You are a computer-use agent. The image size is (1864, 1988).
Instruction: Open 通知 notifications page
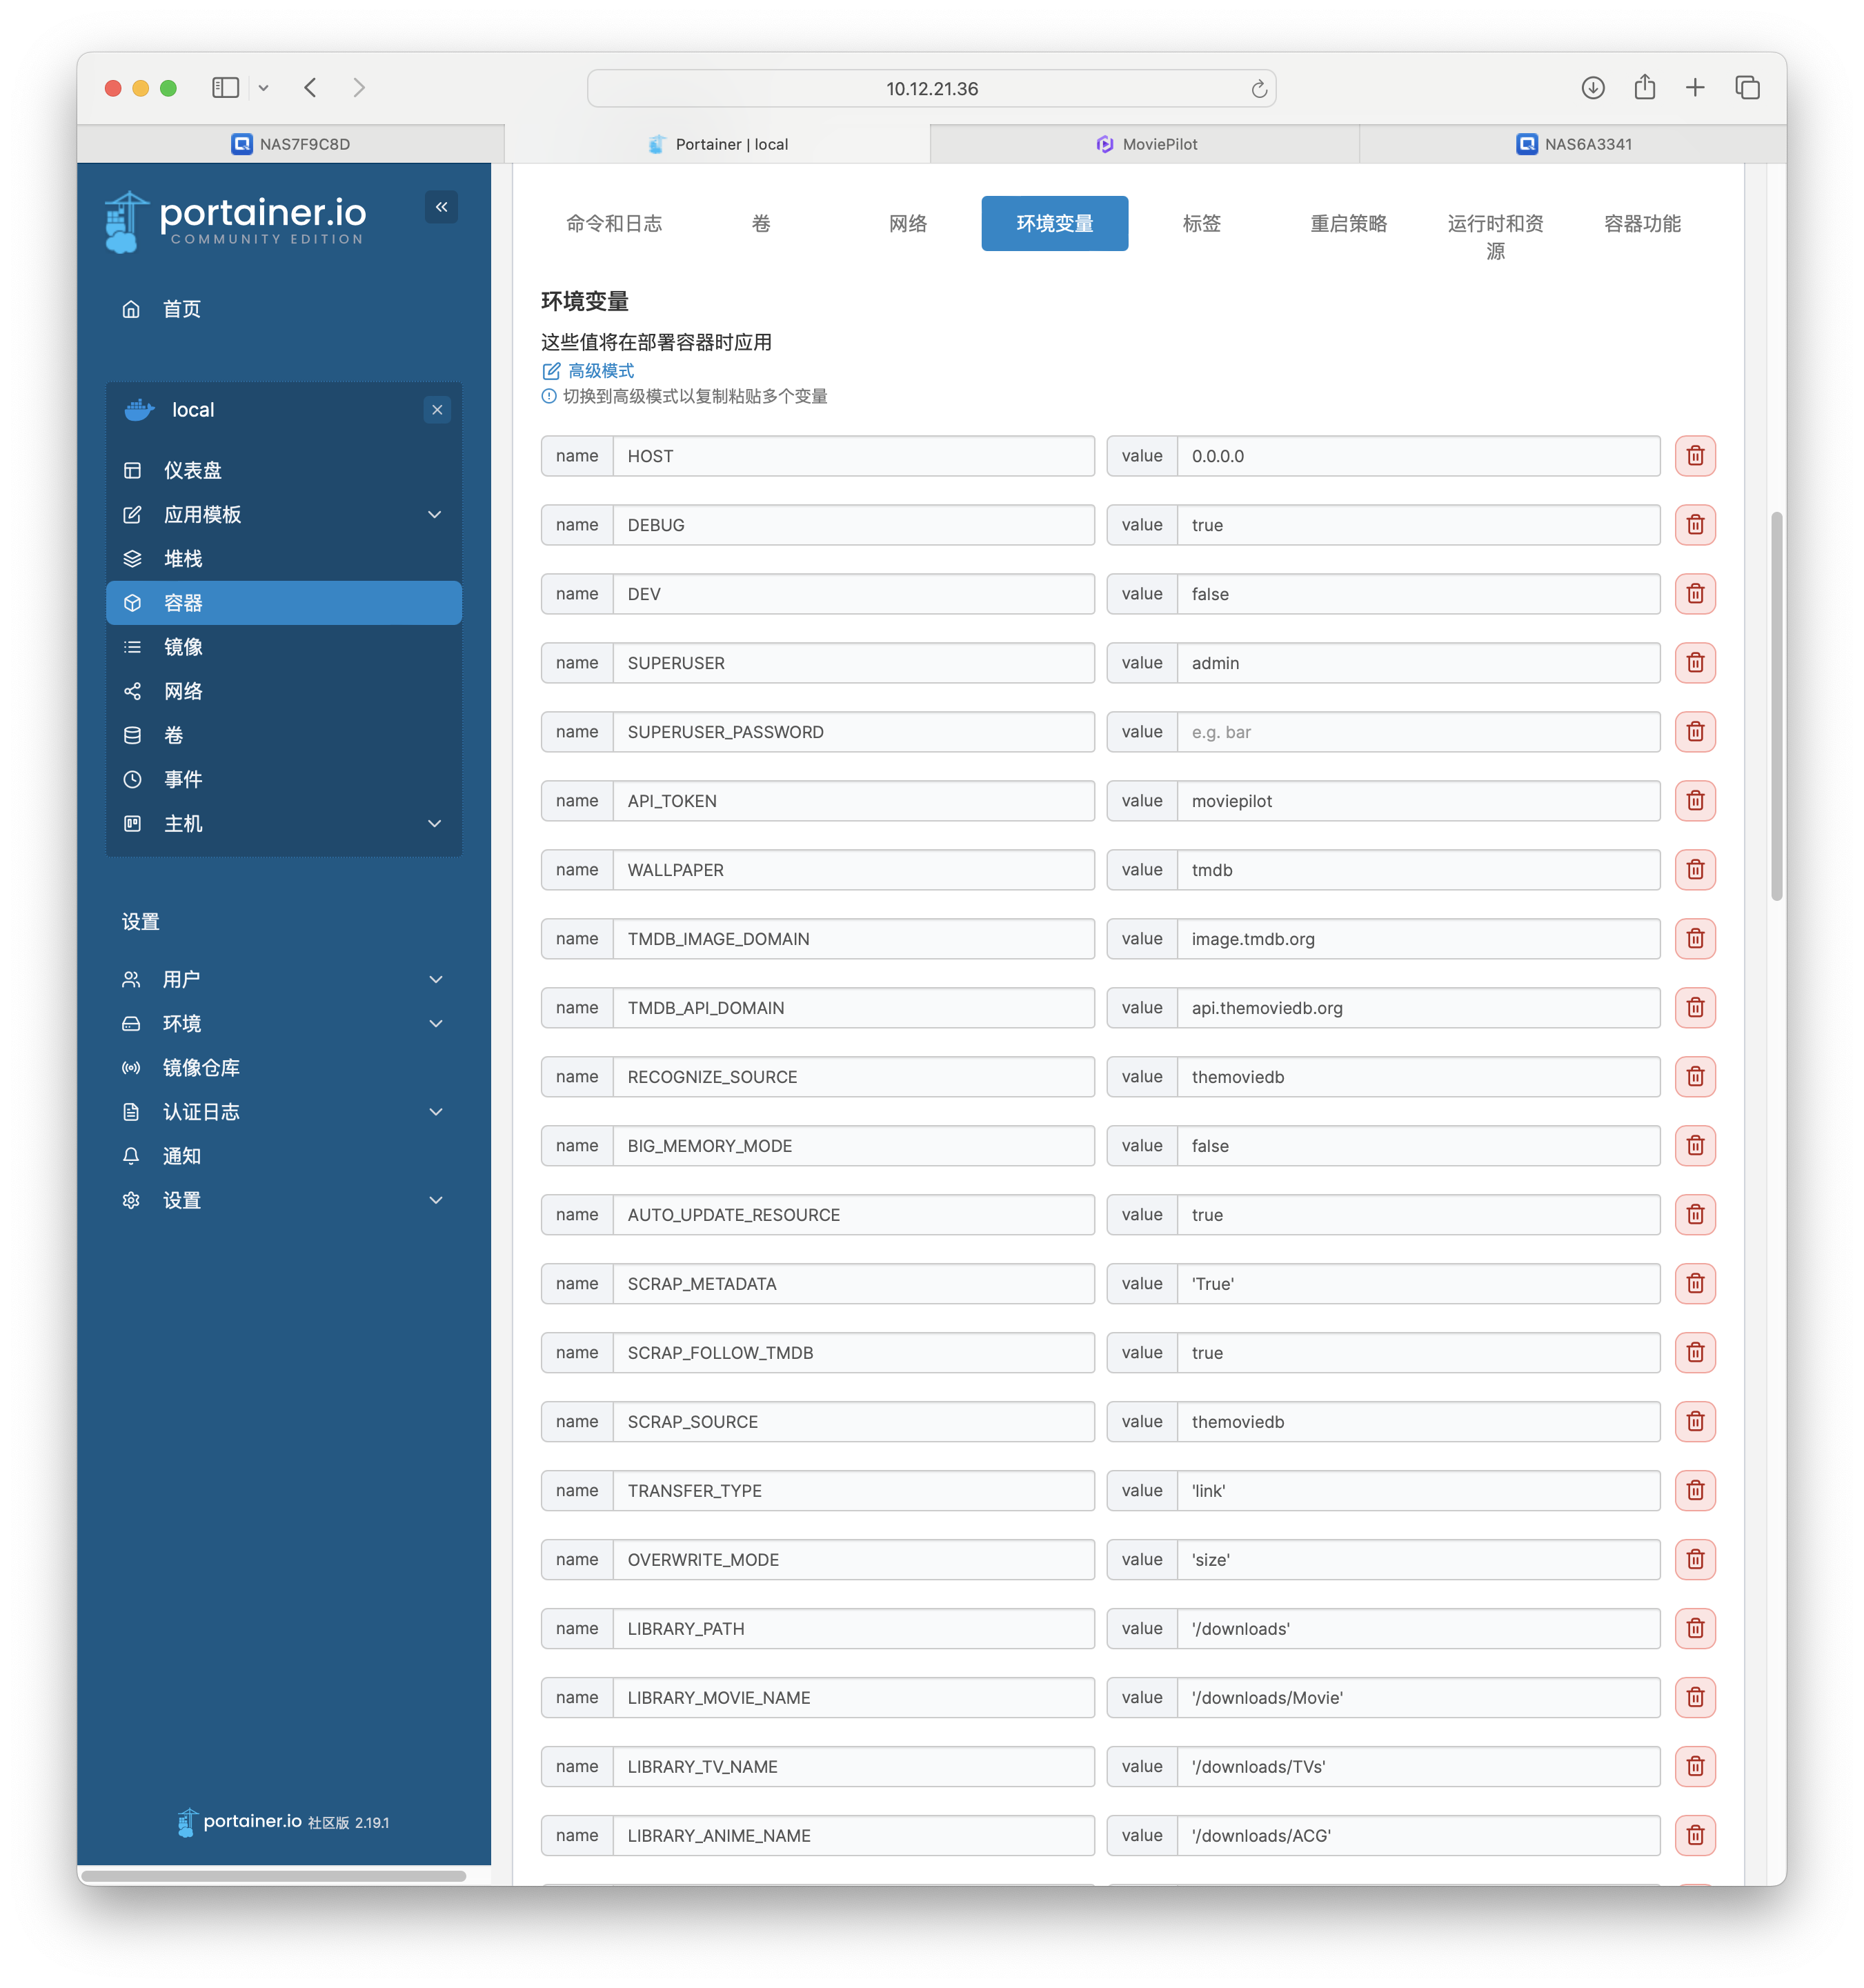coord(181,1156)
